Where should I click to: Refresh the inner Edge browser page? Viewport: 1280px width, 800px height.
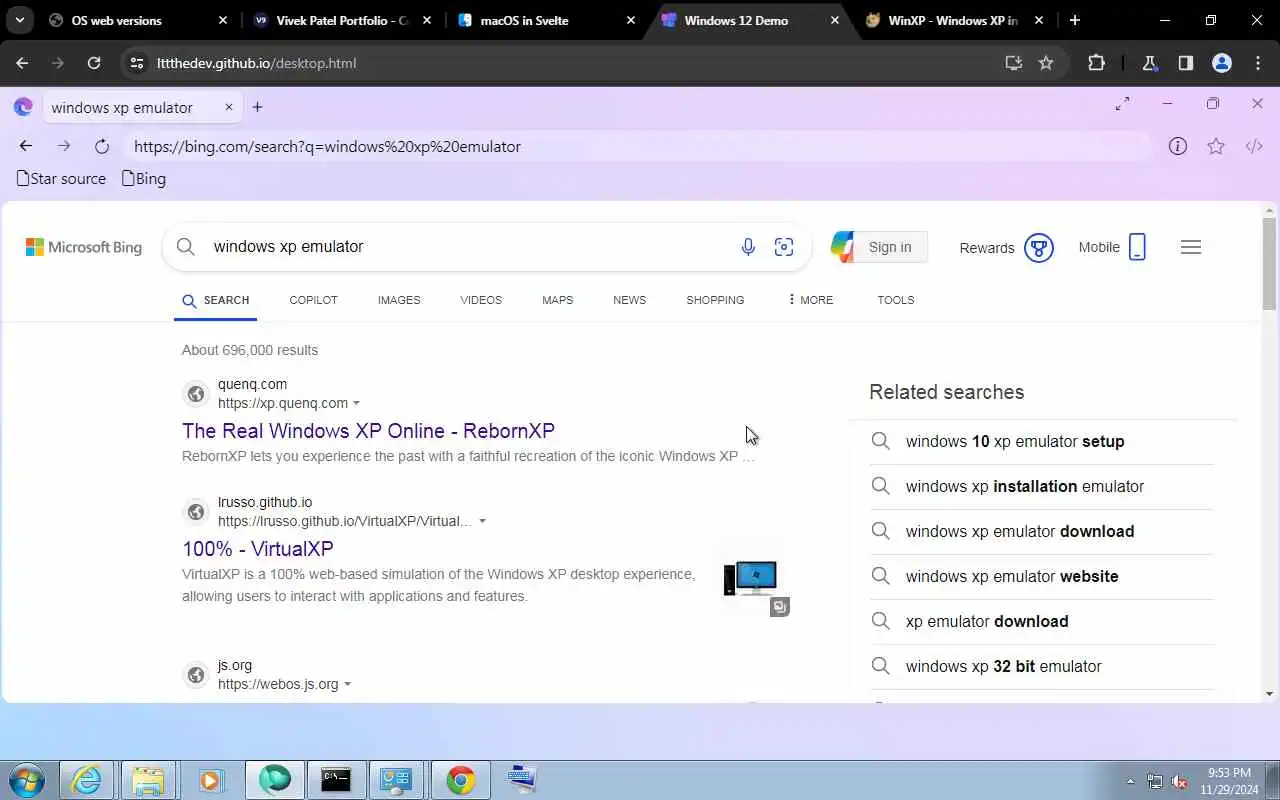(102, 146)
